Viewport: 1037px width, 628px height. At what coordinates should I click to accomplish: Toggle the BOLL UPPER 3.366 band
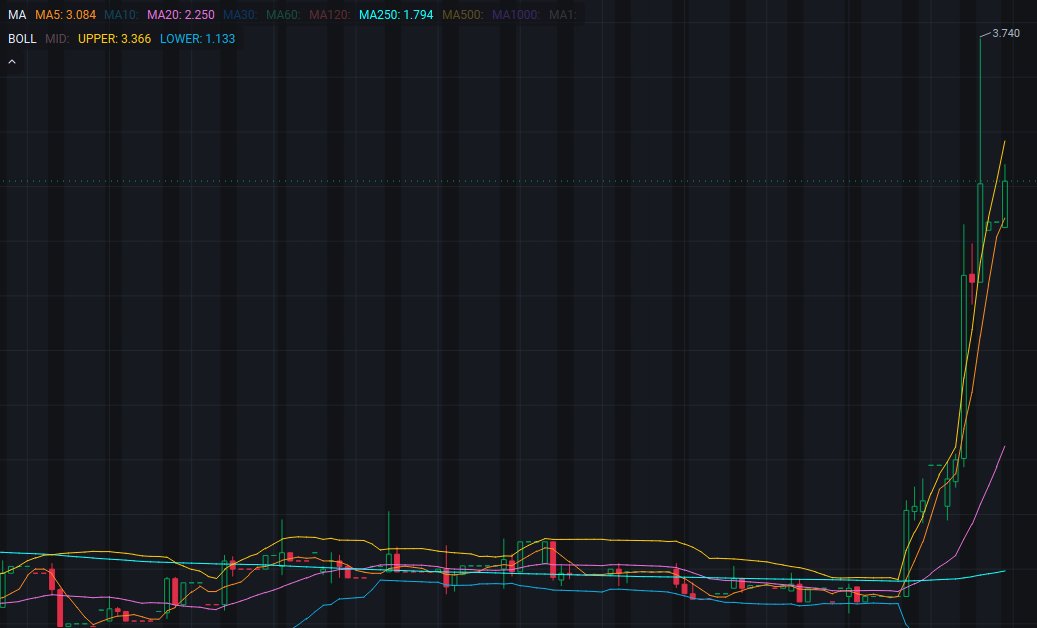[x=114, y=38]
